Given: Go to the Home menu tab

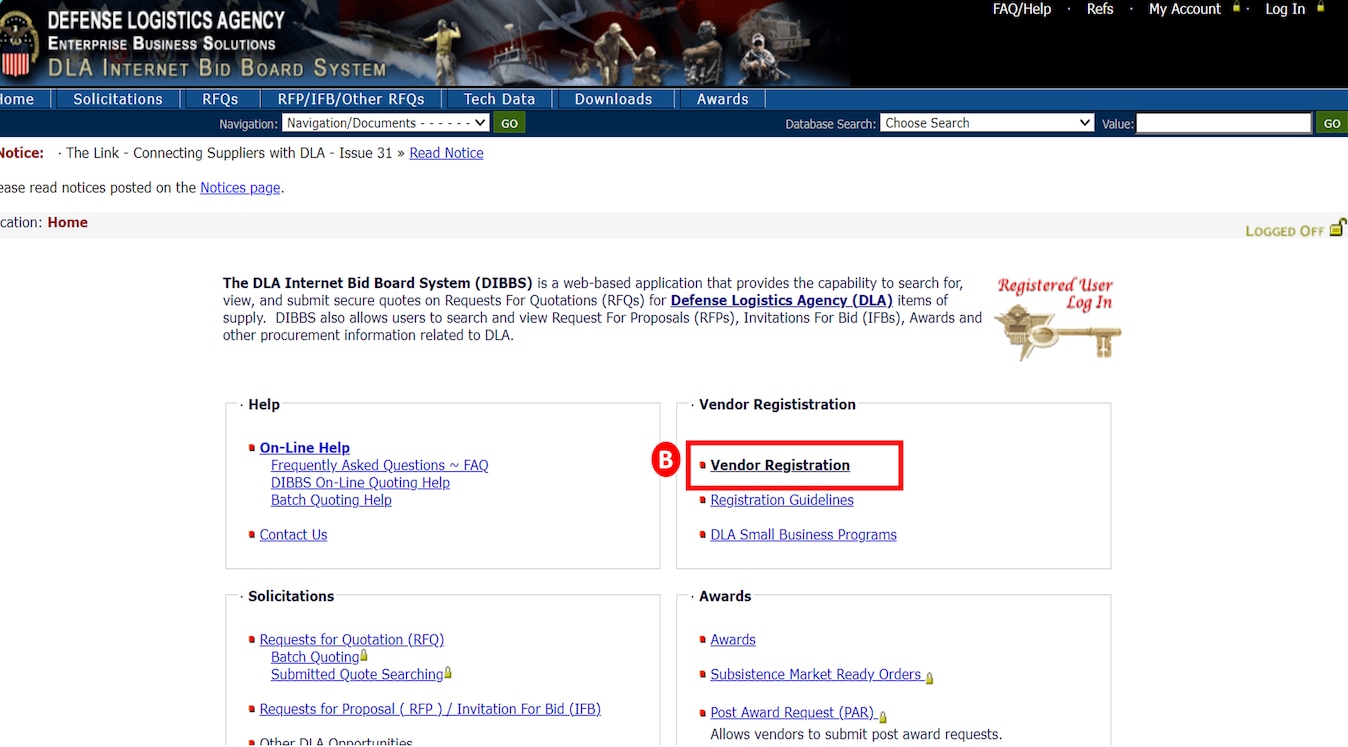Looking at the screenshot, I should pos(17,99).
